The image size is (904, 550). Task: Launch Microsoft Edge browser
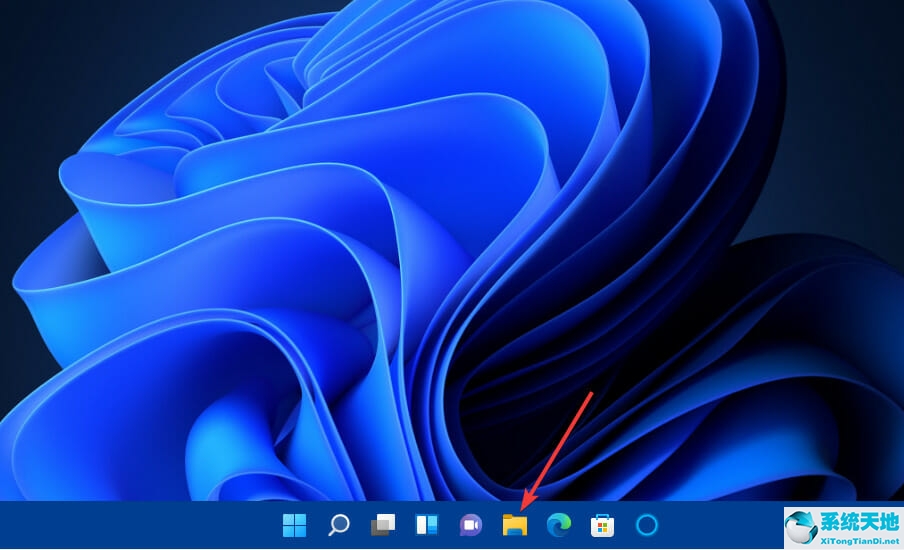(x=559, y=525)
